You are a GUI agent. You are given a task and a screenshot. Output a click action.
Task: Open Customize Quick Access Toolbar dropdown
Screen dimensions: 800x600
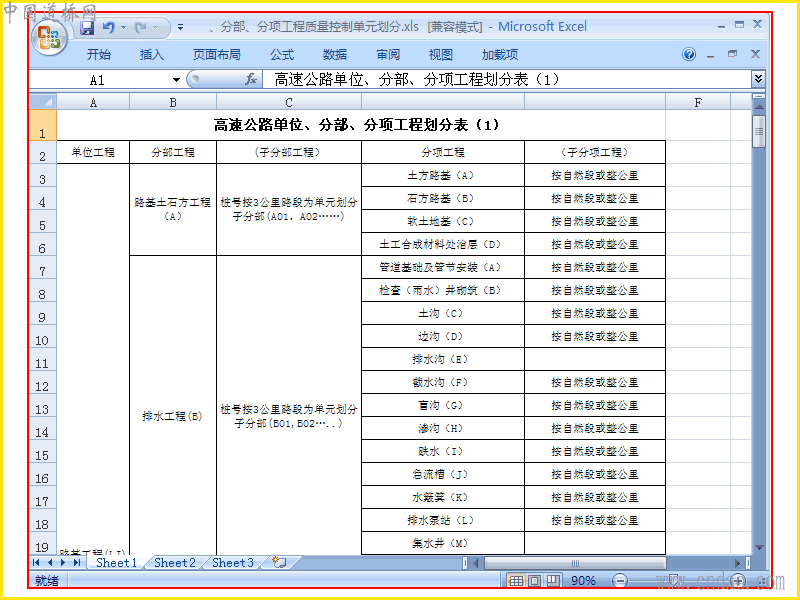point(180,28)
